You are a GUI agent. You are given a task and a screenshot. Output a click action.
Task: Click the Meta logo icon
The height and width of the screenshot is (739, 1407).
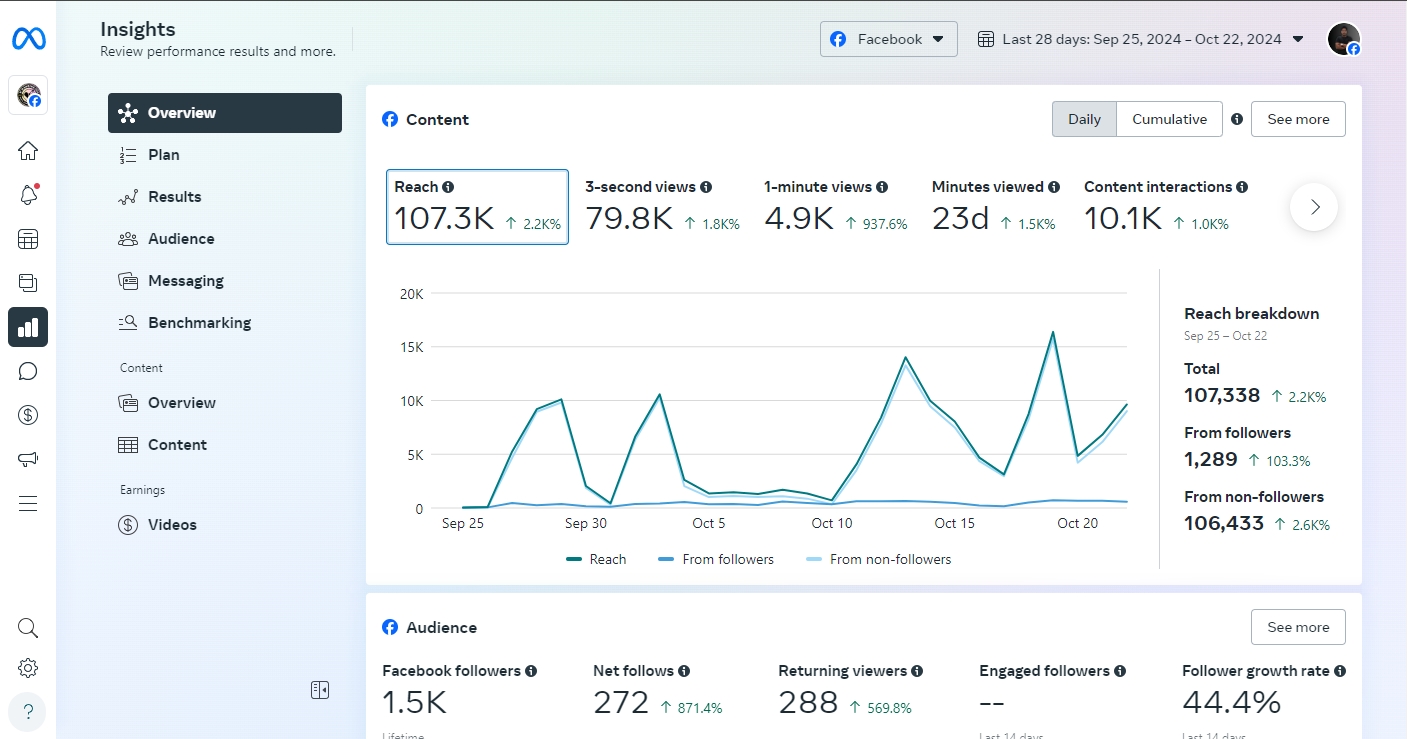tap(28, 39)
